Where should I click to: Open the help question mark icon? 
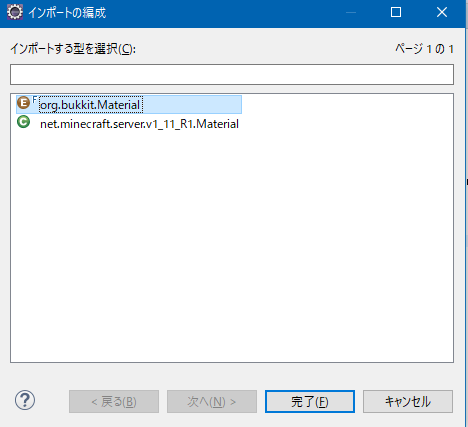pyautogui.click(x=25, y=400)
